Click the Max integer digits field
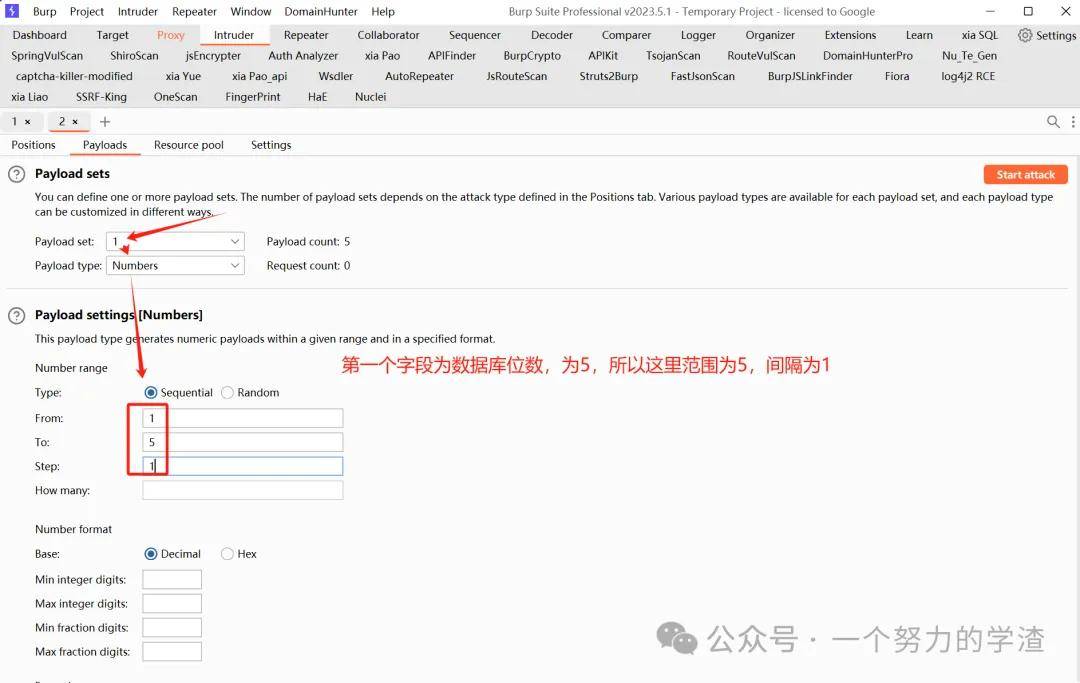 click(x=172, y=604)
